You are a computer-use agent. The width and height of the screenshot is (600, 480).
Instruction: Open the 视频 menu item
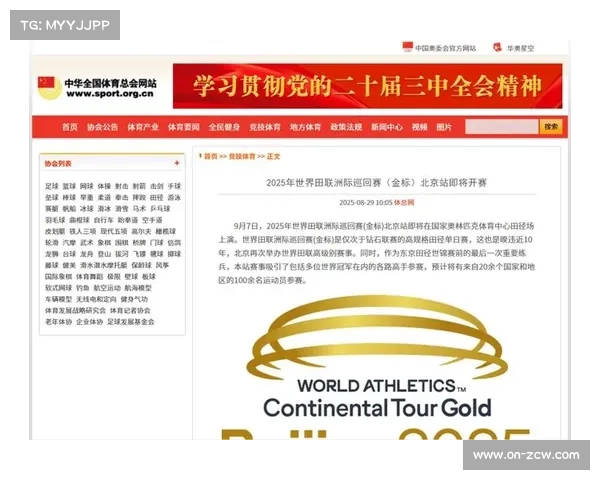click(419, 127)
